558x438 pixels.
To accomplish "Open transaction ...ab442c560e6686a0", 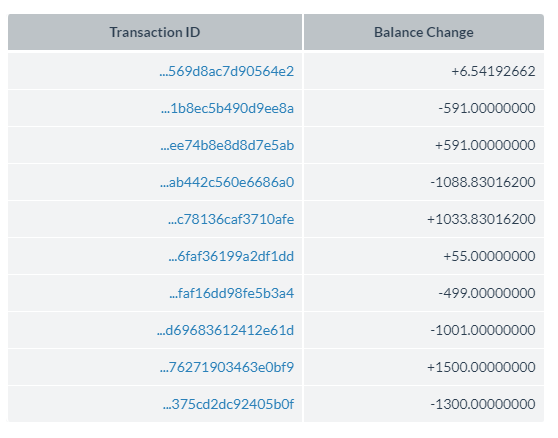I will point(227,182).
